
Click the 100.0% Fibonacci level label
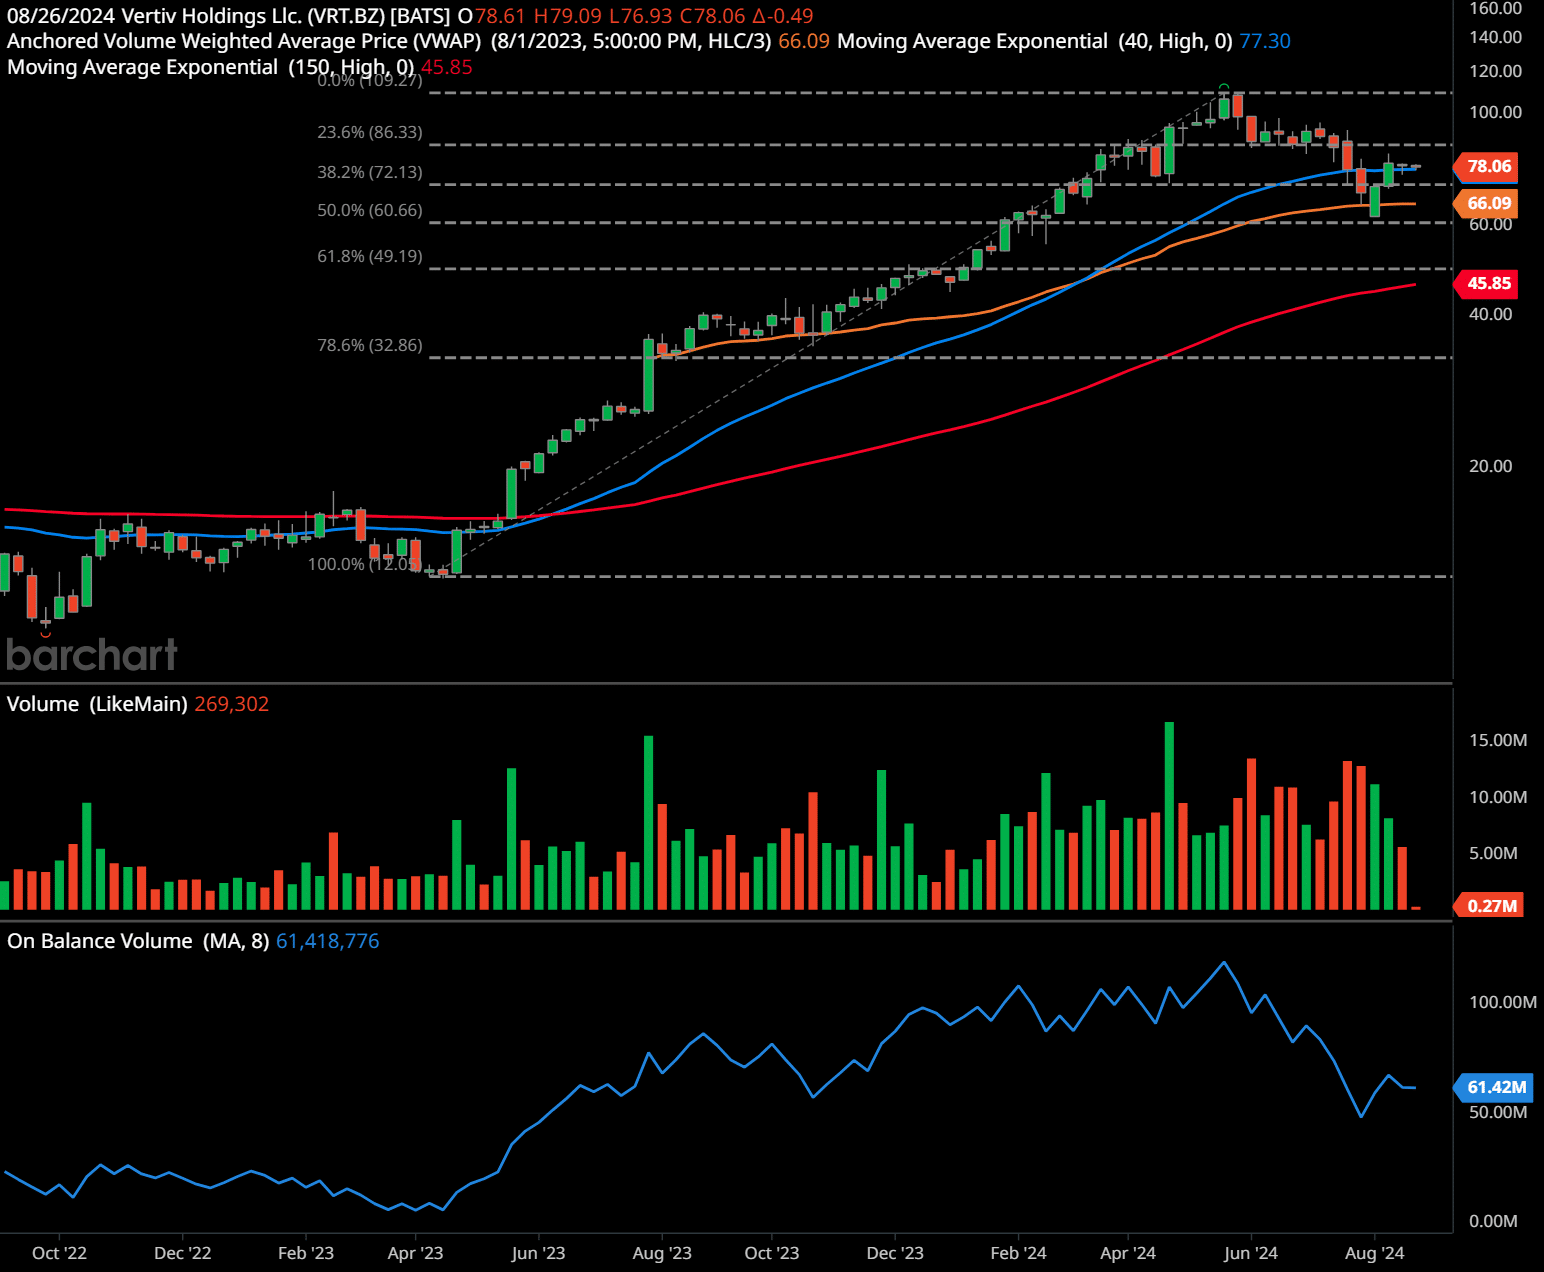365,564
